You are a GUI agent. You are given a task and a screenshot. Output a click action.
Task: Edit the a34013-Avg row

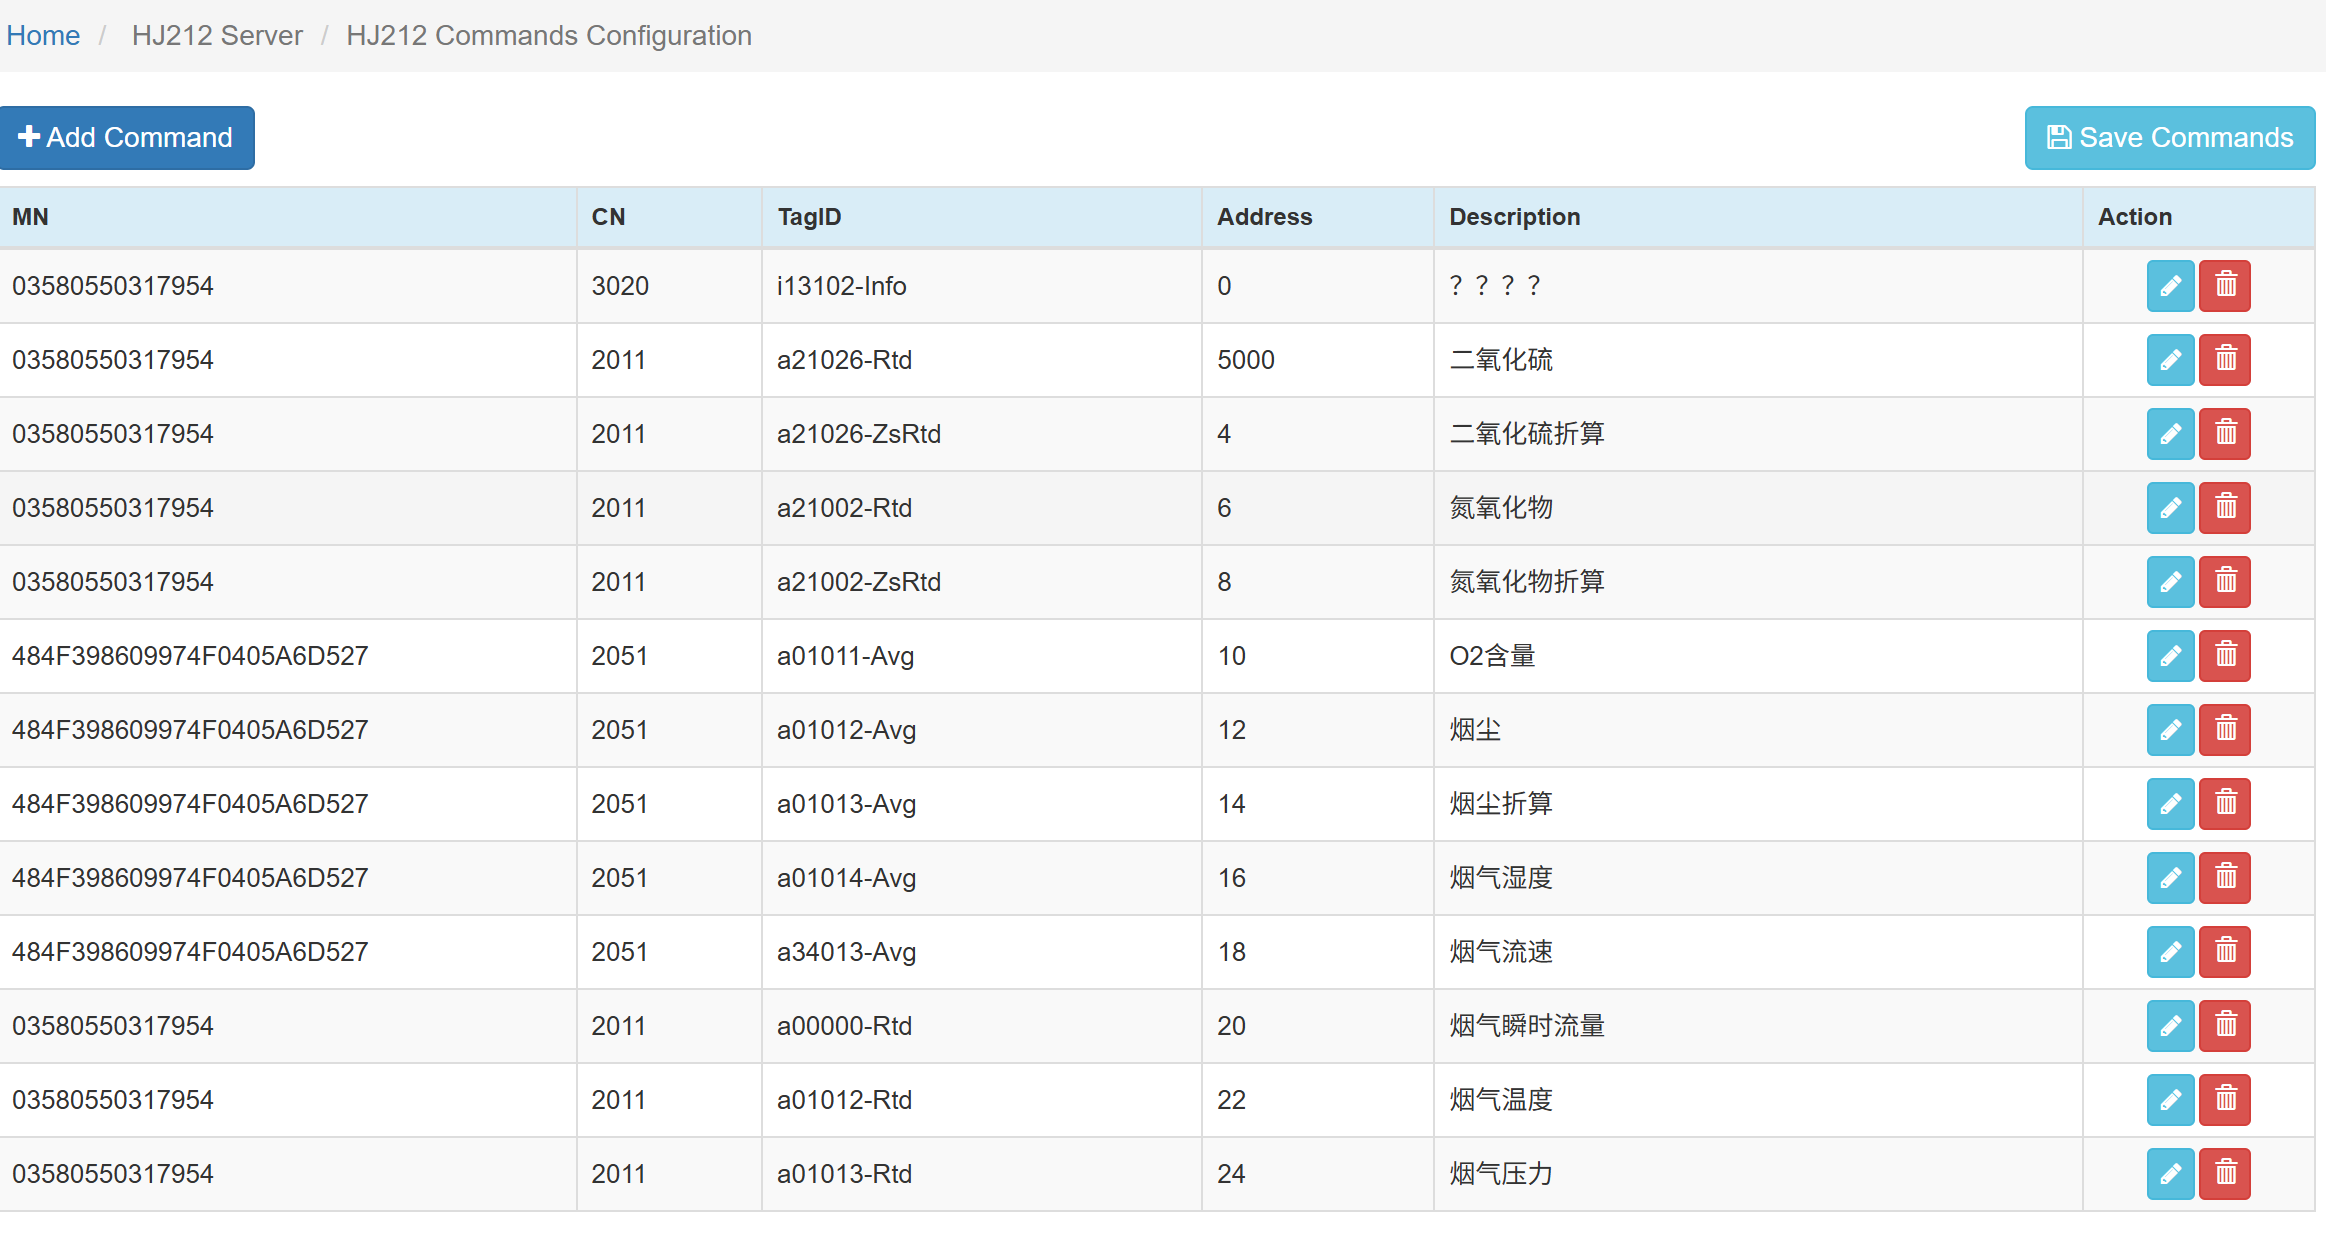click(2170, 952)
